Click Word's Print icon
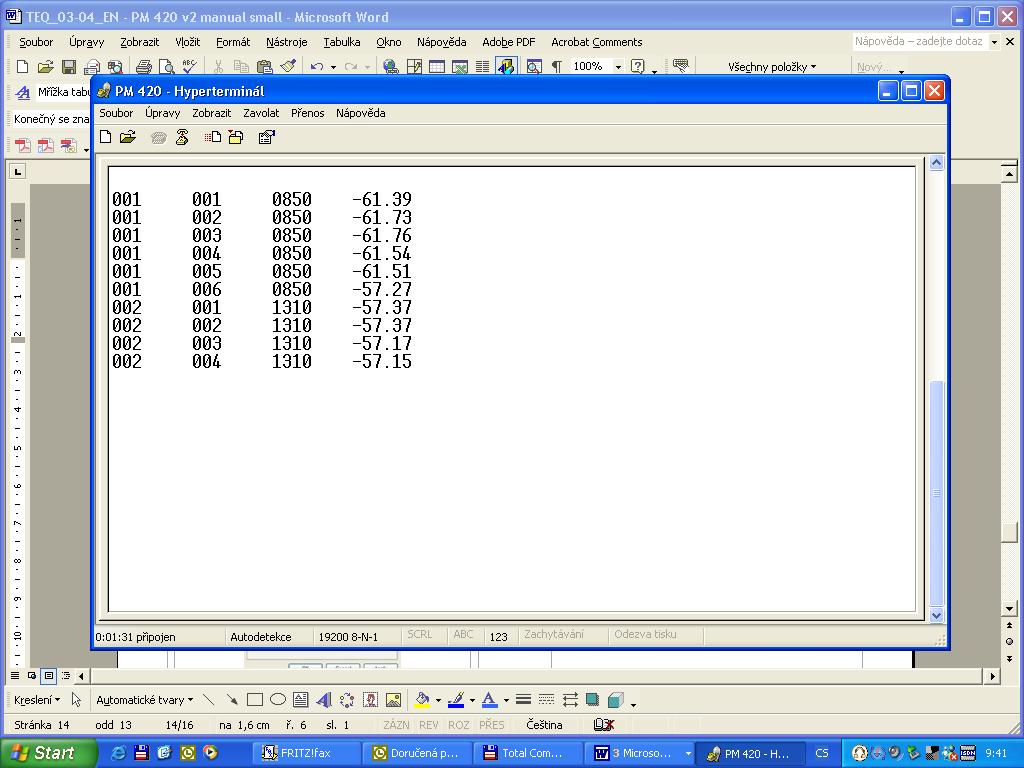The height and width of the screenshot is (768, 1024). (144, 67)
